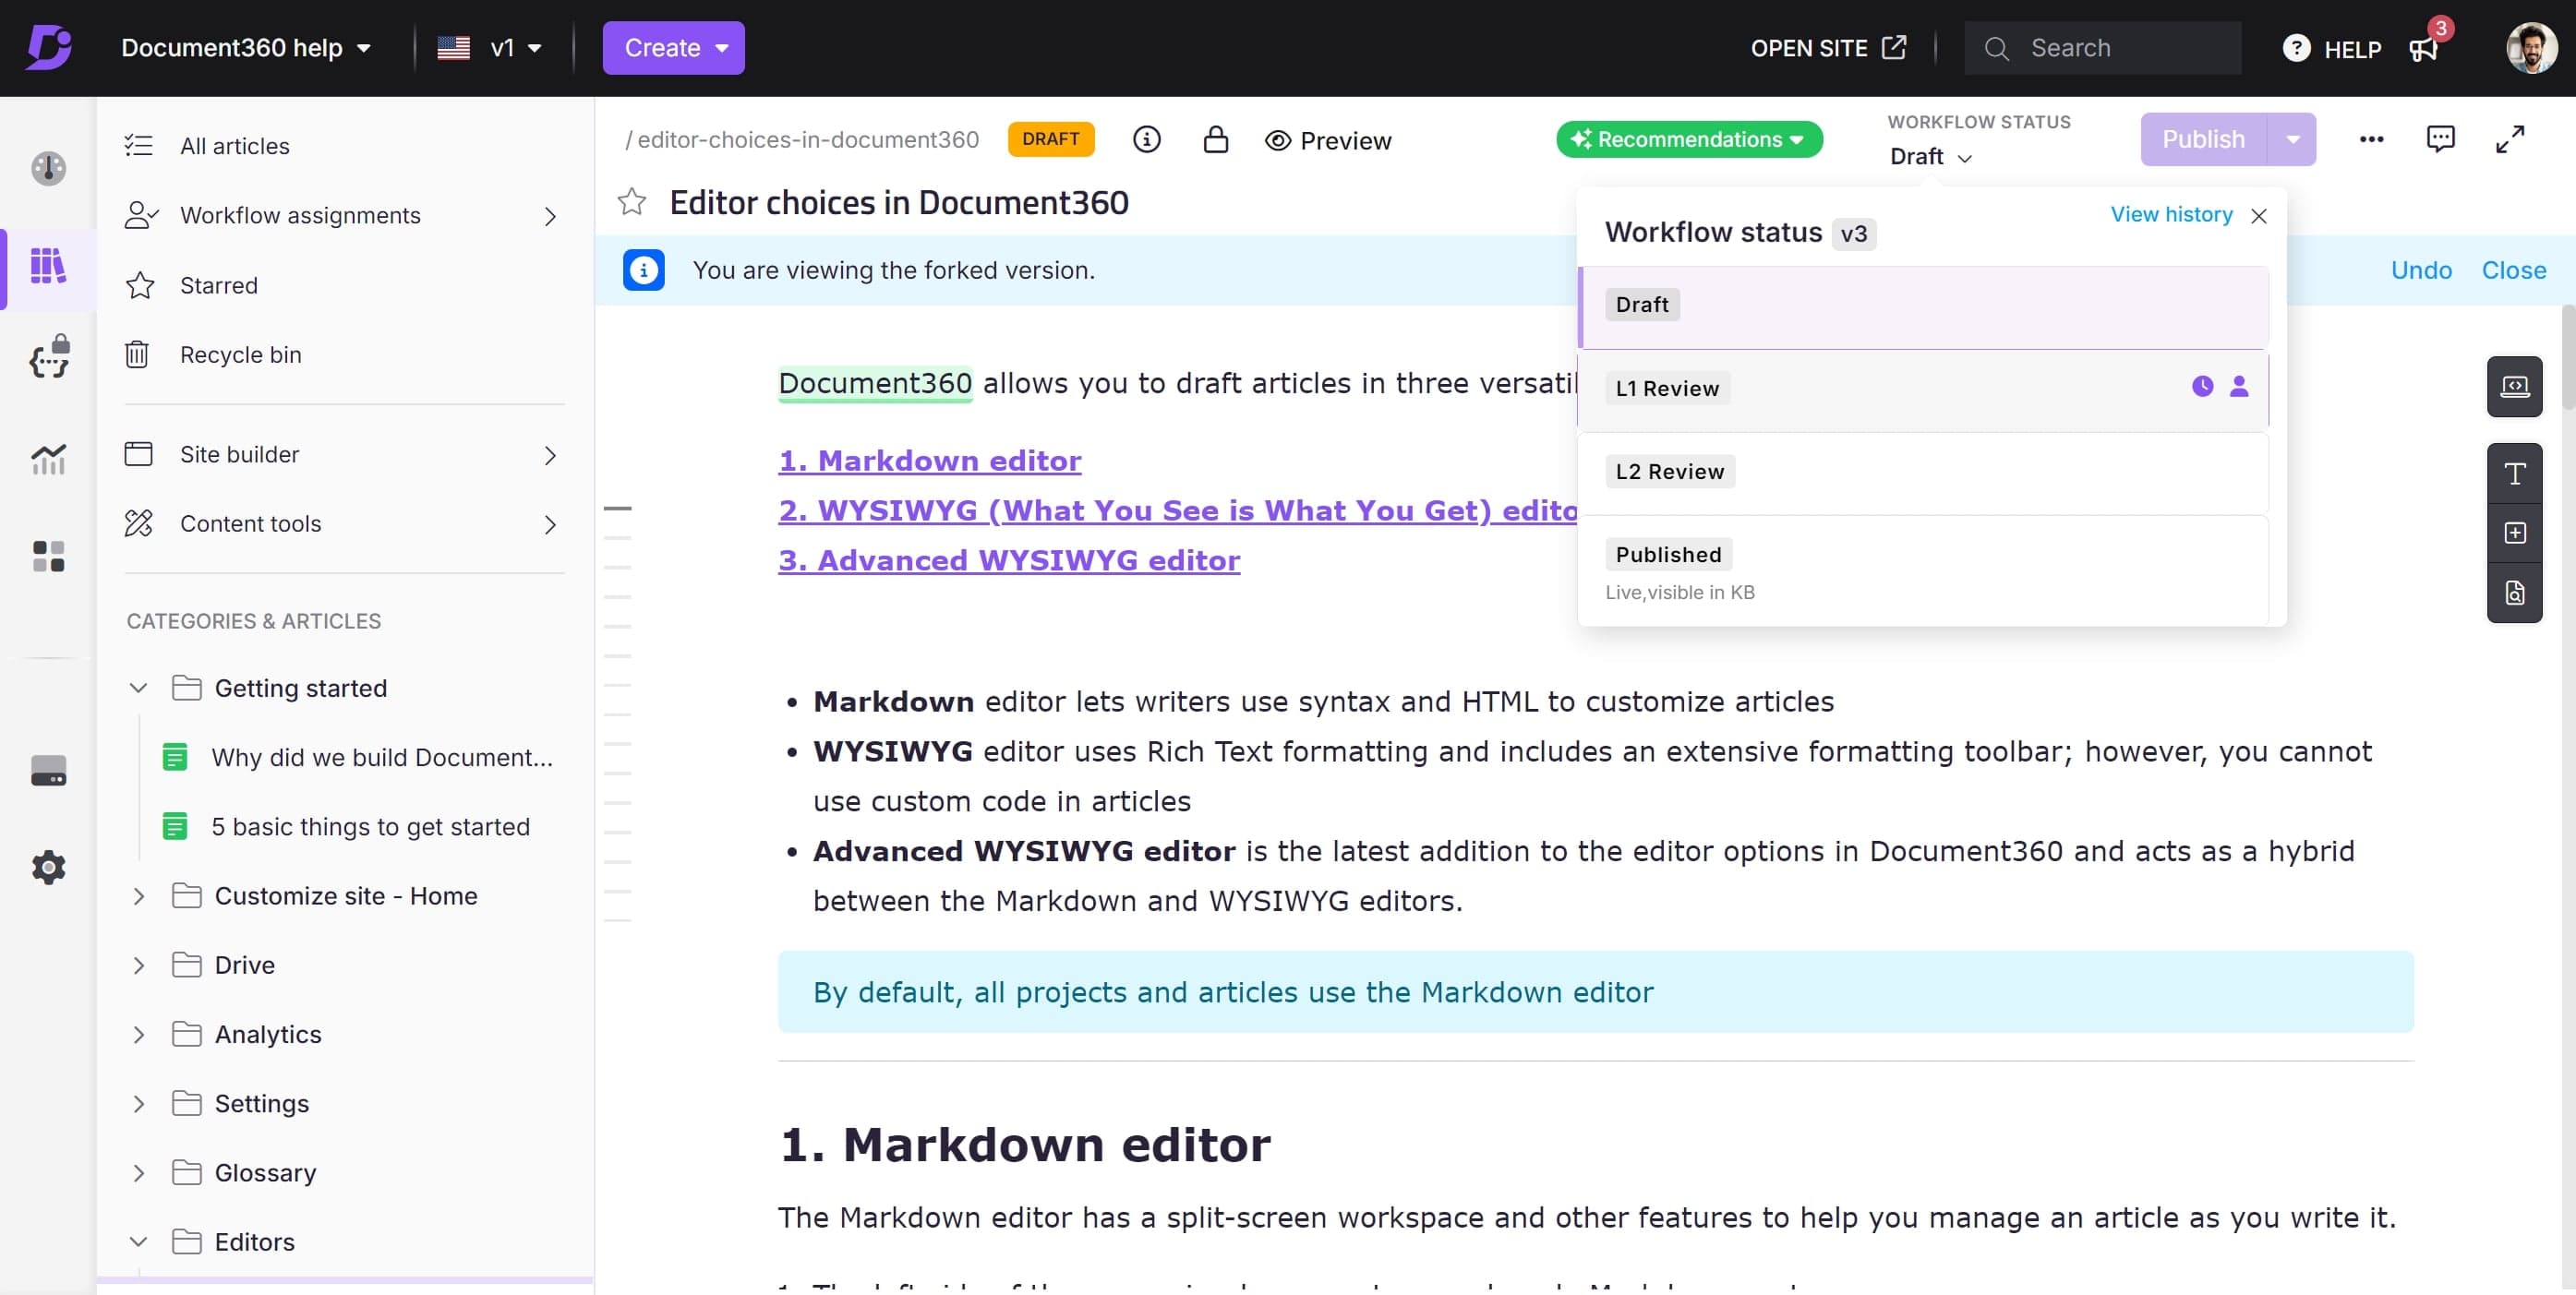This screenshot has width=2576, height=1295.
Task: Expand the Settings category
Action: pyautogui.click(x=139, y=1104)
